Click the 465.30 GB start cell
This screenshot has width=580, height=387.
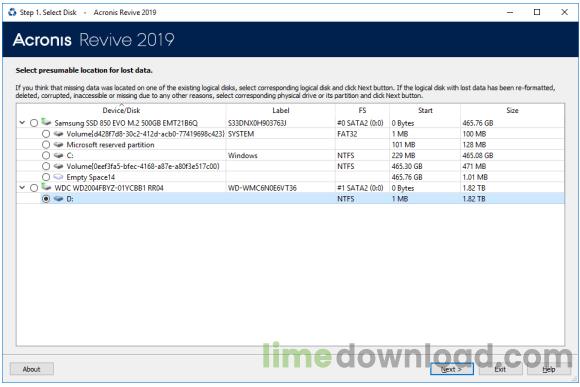coord(407,166)
